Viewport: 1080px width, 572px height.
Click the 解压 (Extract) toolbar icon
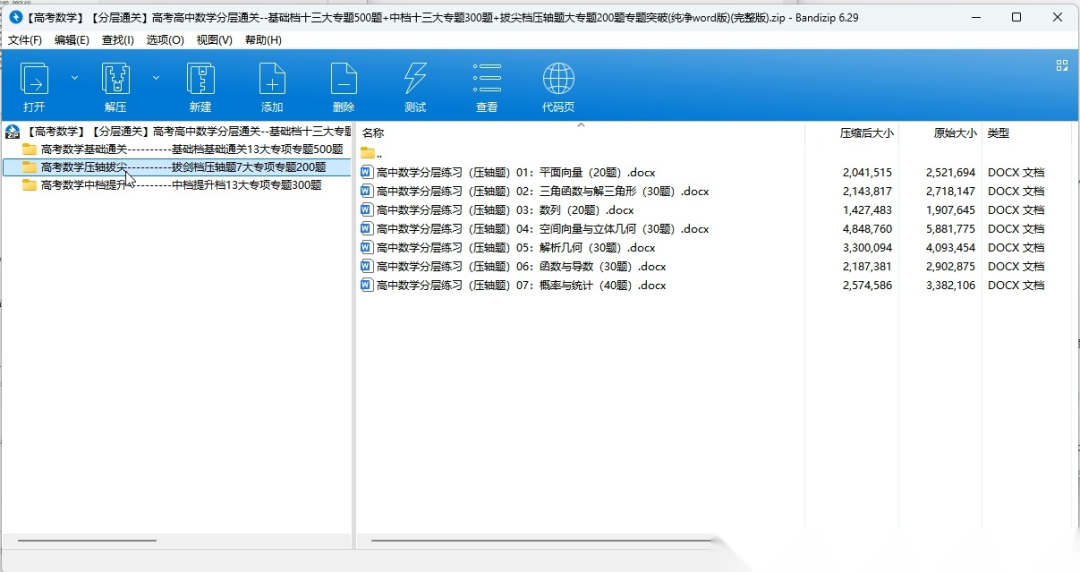click(116, 80)
